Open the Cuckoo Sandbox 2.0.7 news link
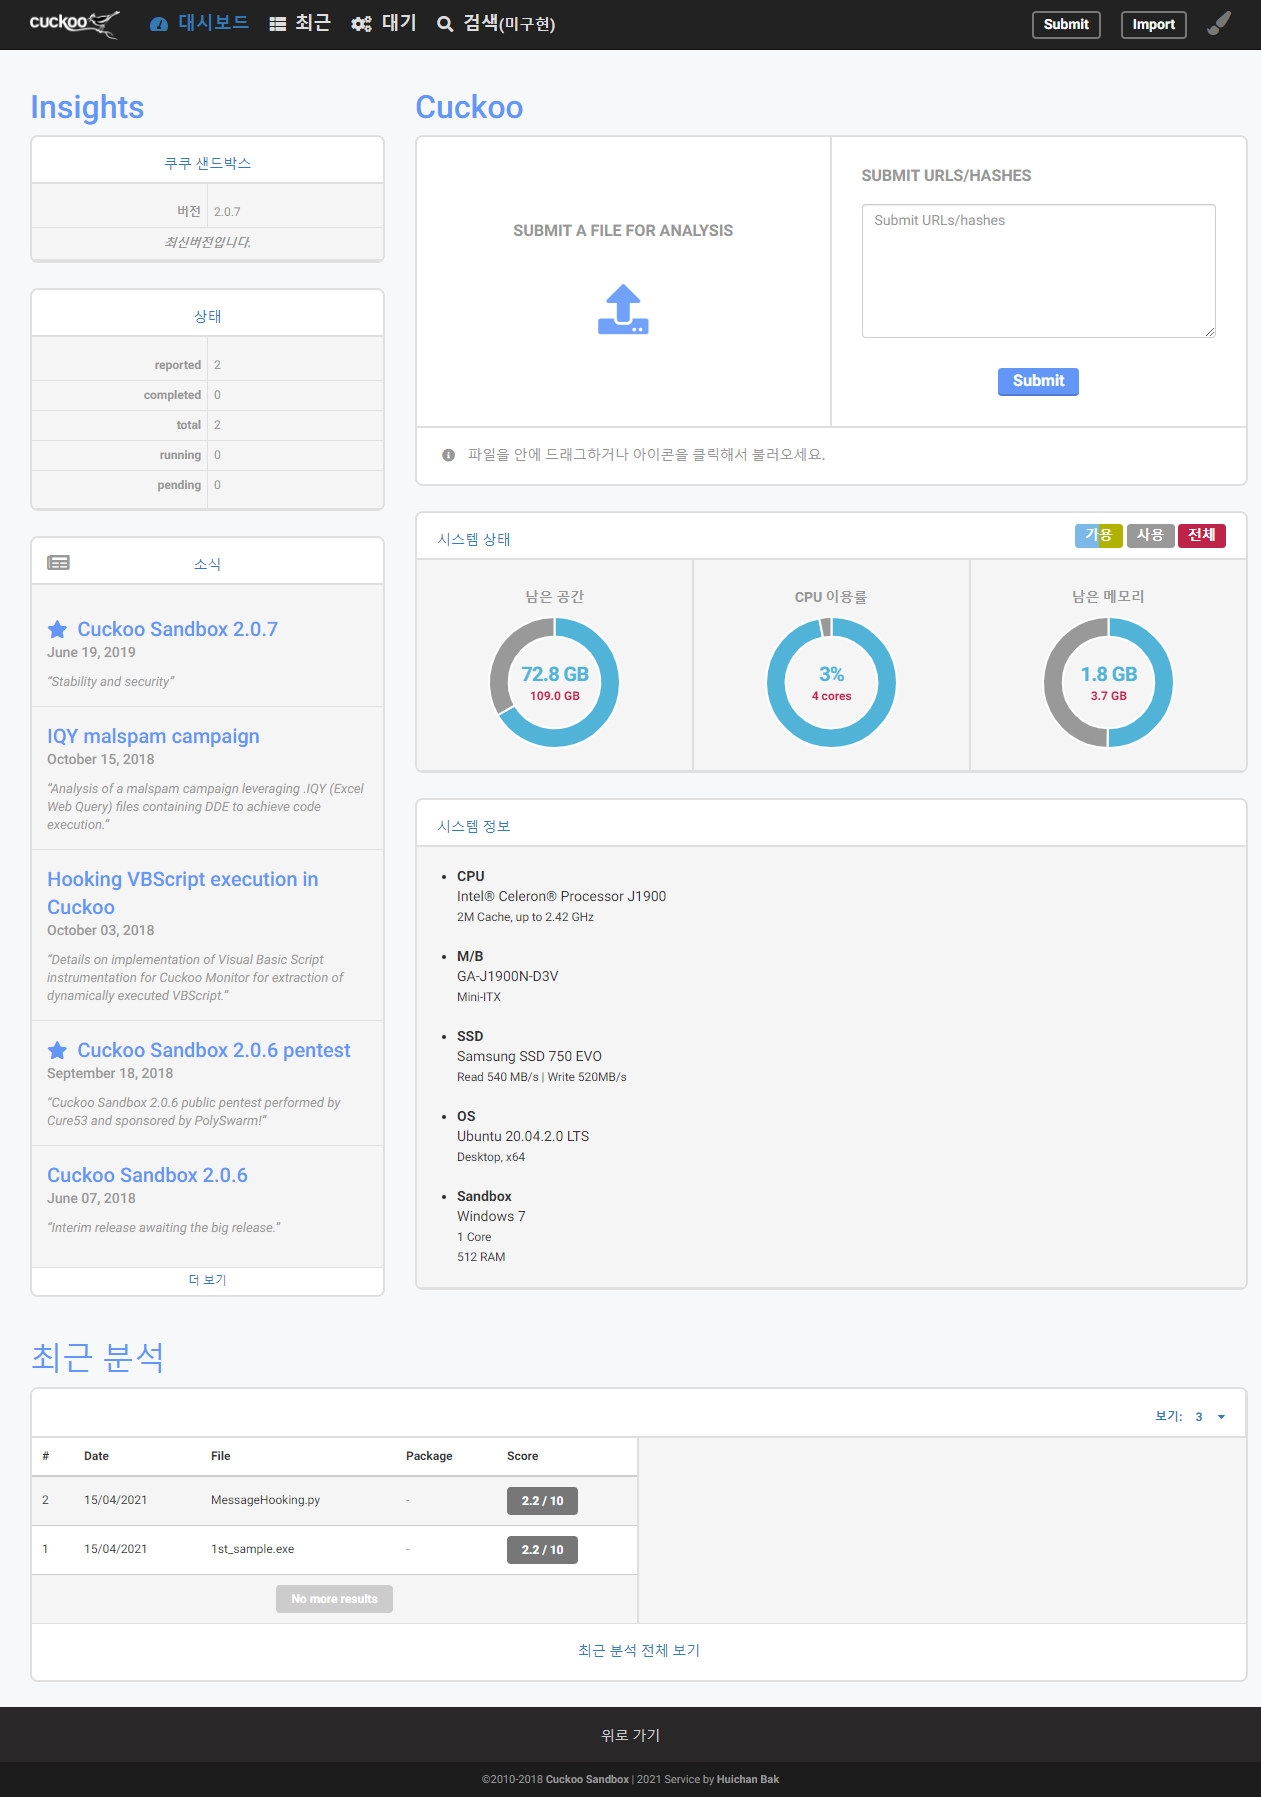This screenshot has width=1261, height=1797. pos(178,629)
